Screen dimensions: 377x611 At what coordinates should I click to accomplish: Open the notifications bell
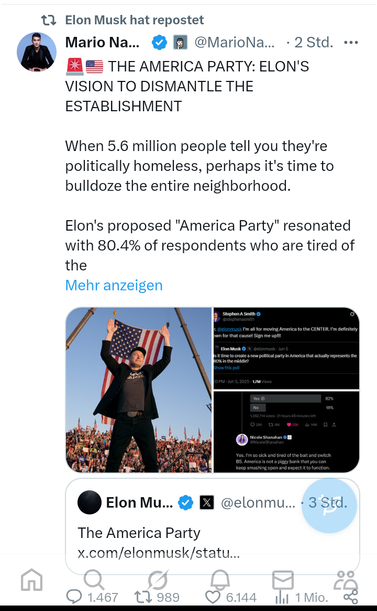pyautogui.click(x=220, y=580)
